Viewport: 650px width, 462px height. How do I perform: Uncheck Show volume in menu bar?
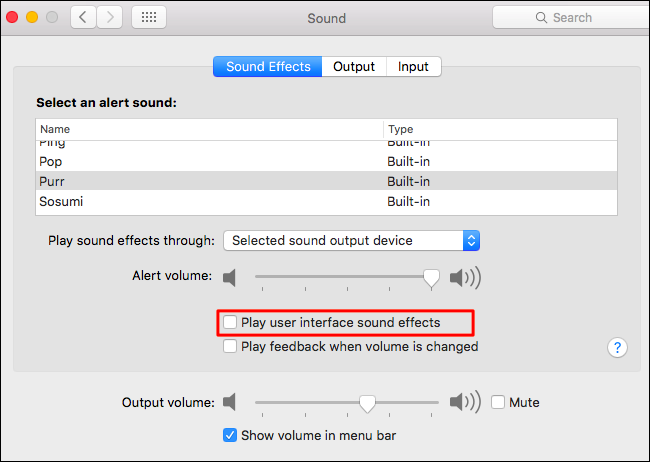coord(231,435)
